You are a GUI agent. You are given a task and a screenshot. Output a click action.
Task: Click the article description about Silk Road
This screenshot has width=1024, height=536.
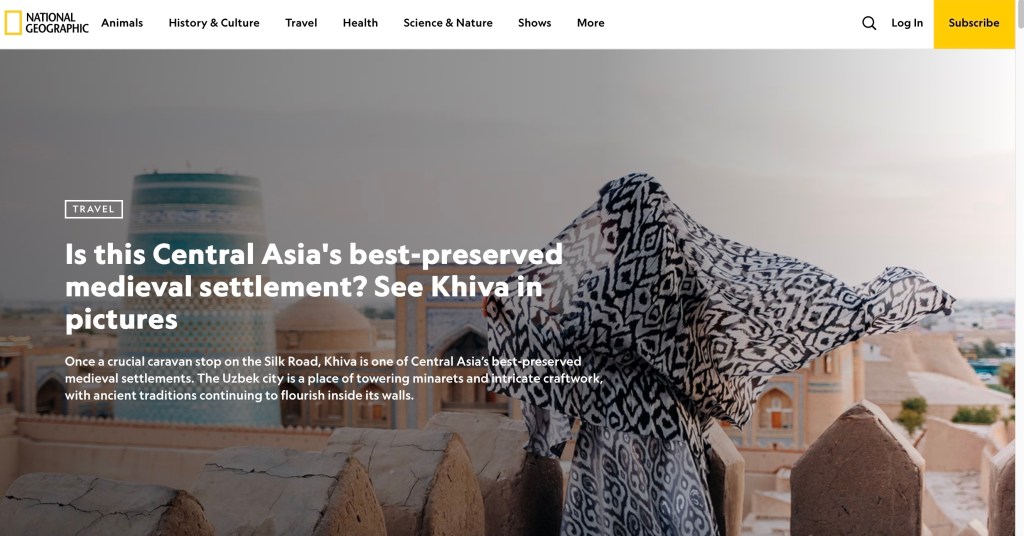point(333,378)
